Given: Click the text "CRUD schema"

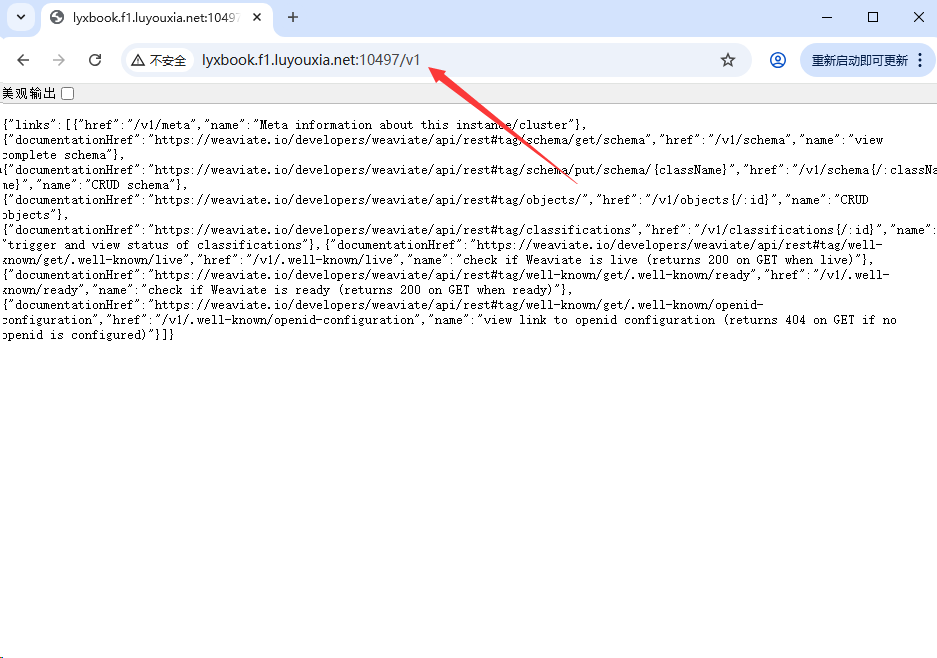Looking at the screenshot, I should (130, 185).
